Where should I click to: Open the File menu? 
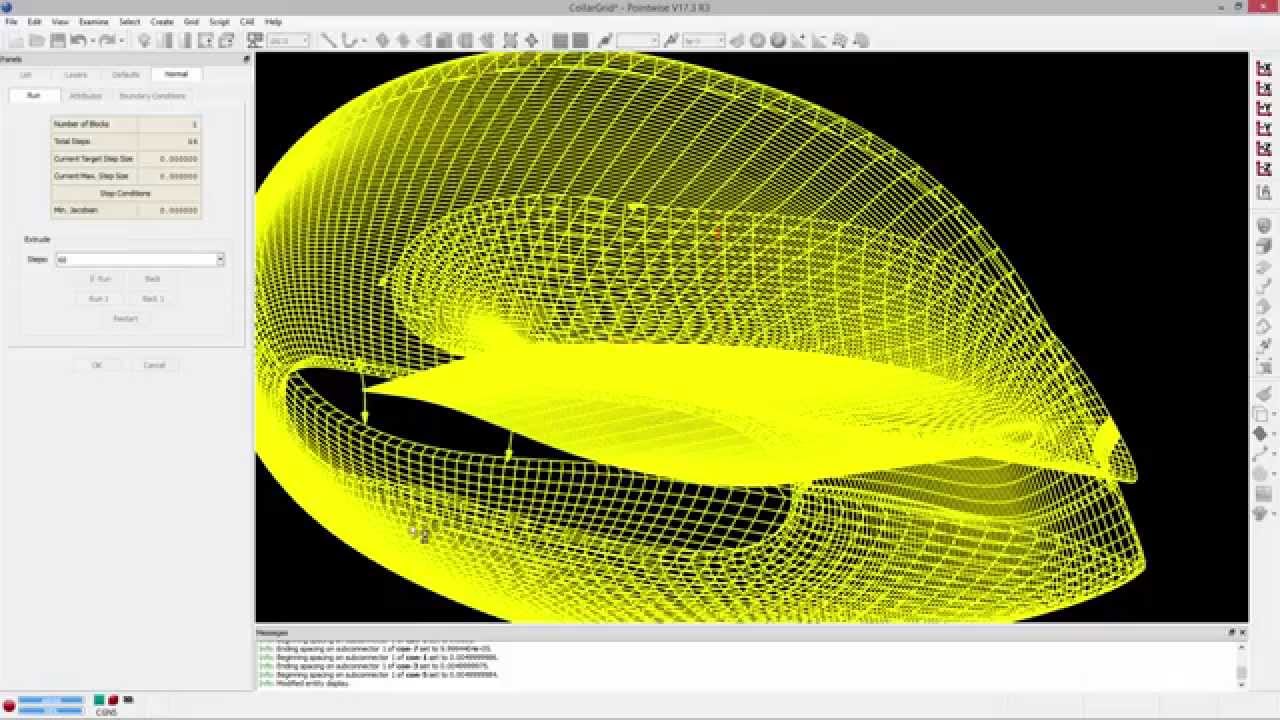(11, 21)
